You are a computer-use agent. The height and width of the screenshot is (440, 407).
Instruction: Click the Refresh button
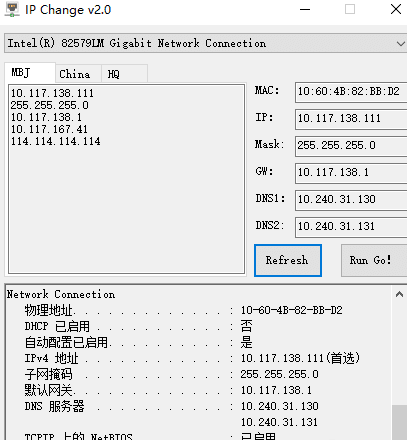(x=288, y=260)
